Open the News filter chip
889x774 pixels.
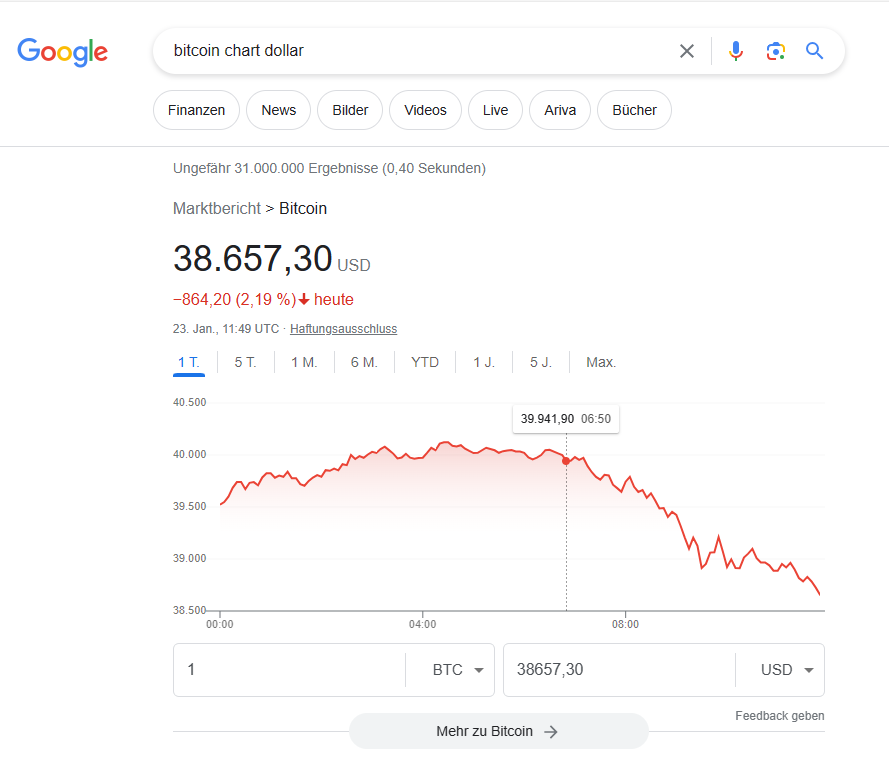(x=278, y=110)
